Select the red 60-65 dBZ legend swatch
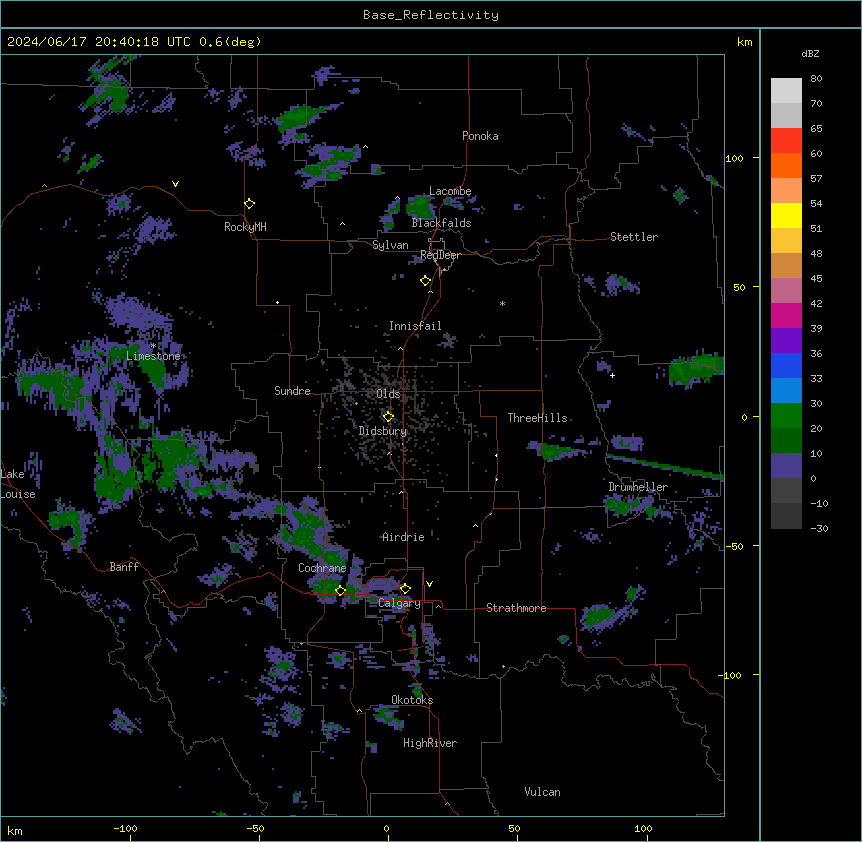 pyautogui.click(x=786, y=140)
